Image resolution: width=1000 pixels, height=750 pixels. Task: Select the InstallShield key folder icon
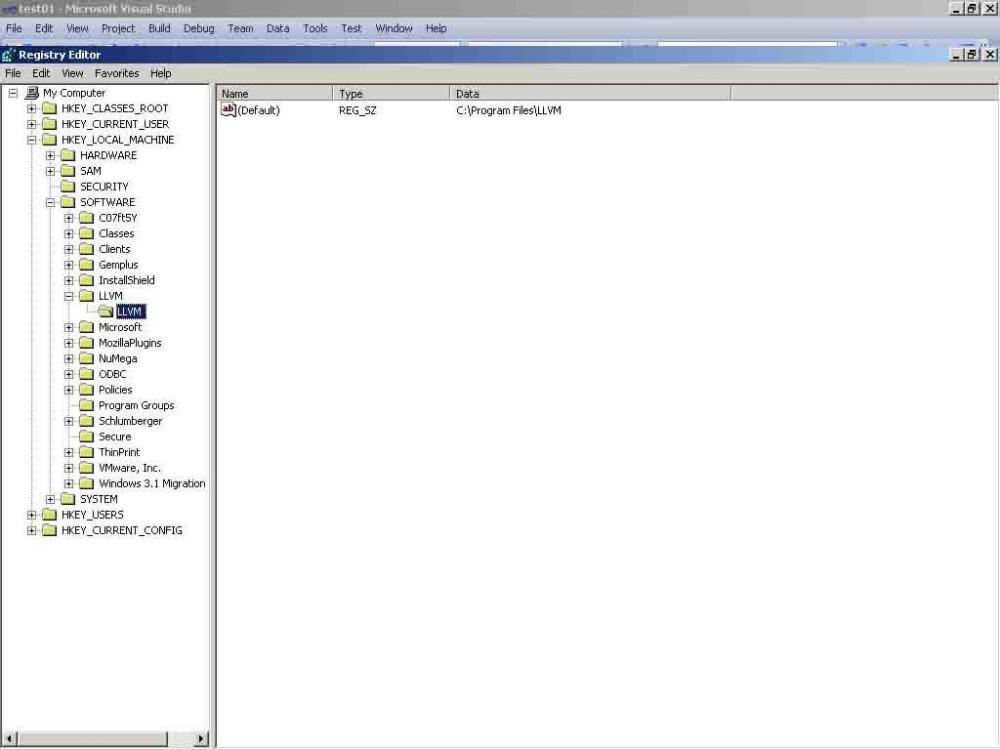[x=86, y=280]
